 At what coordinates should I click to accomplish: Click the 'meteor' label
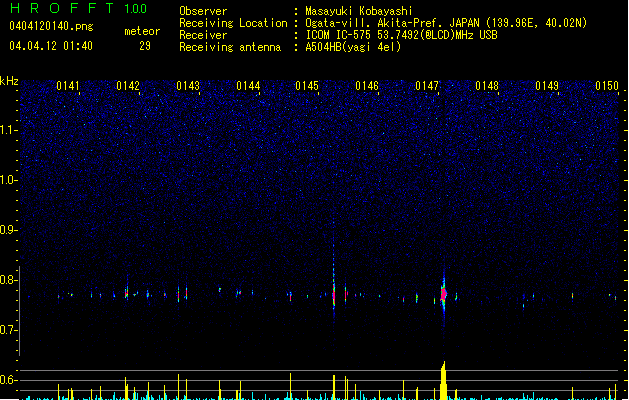(142, 31)
